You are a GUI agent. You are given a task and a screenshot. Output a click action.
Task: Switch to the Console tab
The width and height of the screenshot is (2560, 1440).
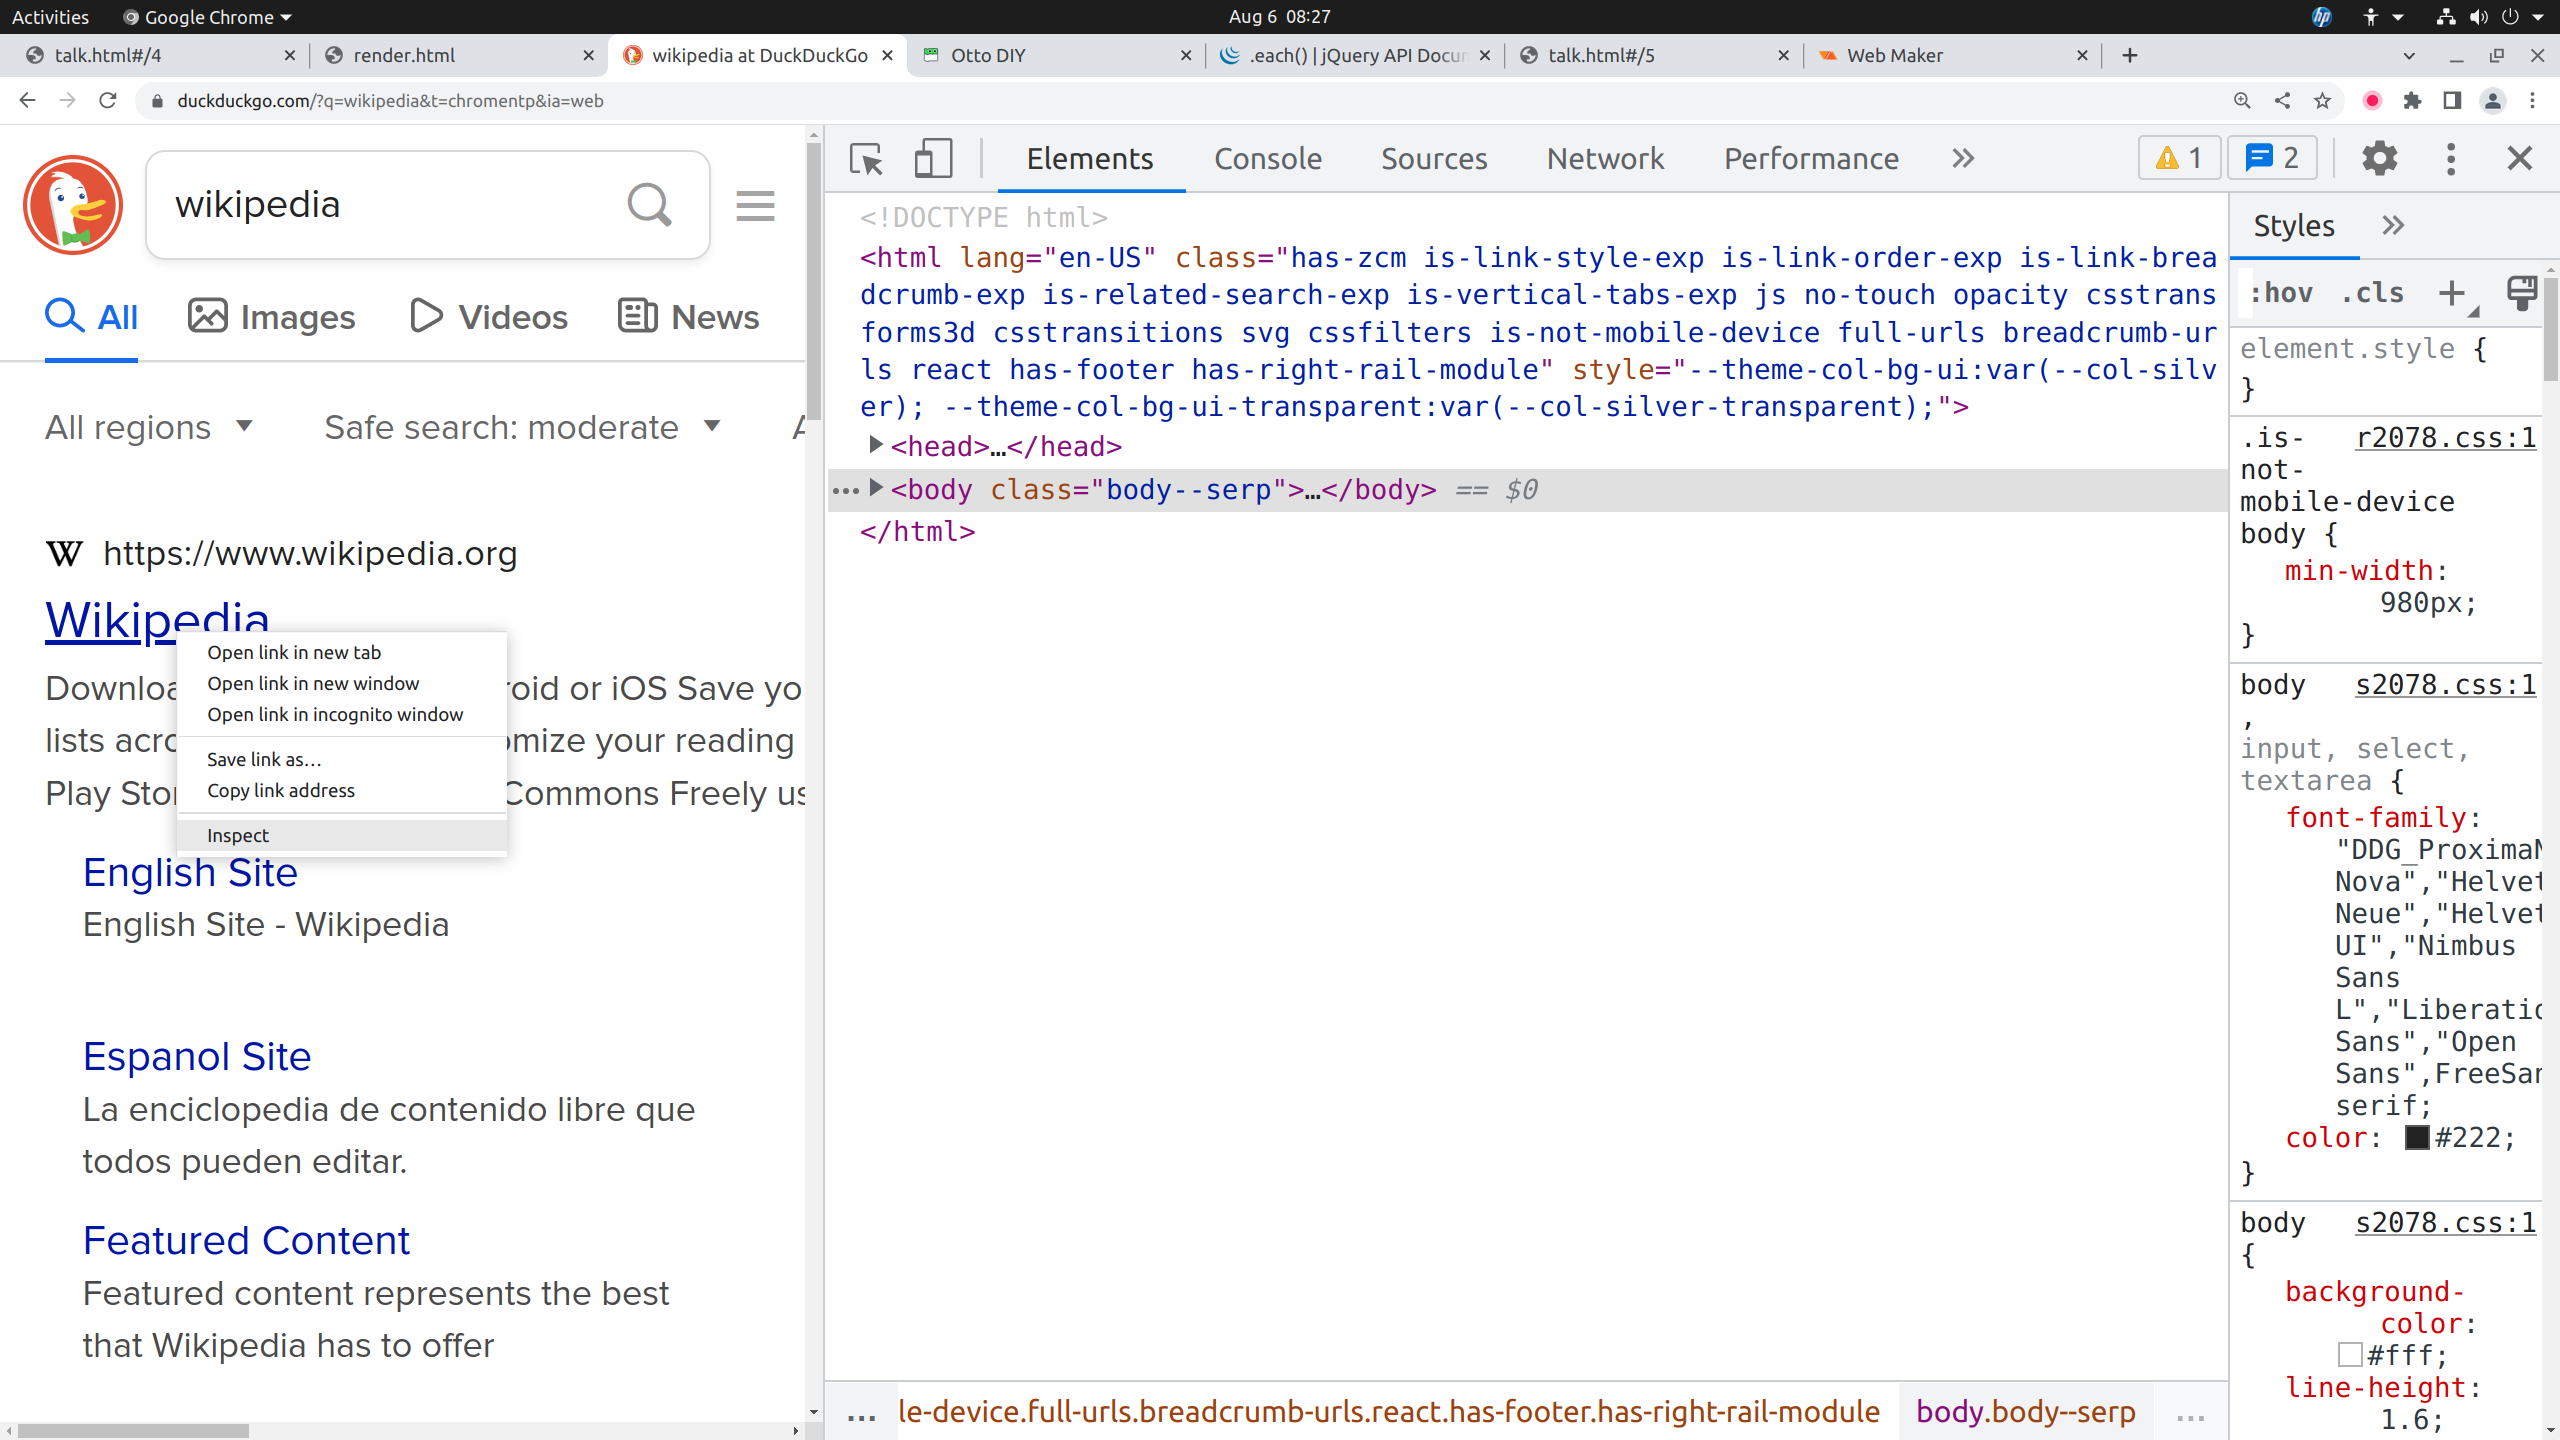click(1267, 159)
